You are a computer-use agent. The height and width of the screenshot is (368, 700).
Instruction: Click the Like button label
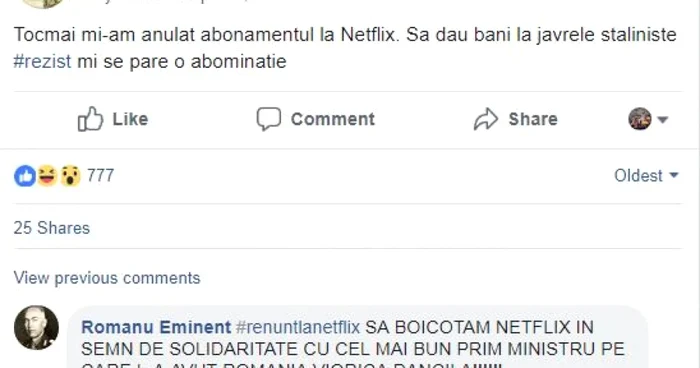point(130,119)
